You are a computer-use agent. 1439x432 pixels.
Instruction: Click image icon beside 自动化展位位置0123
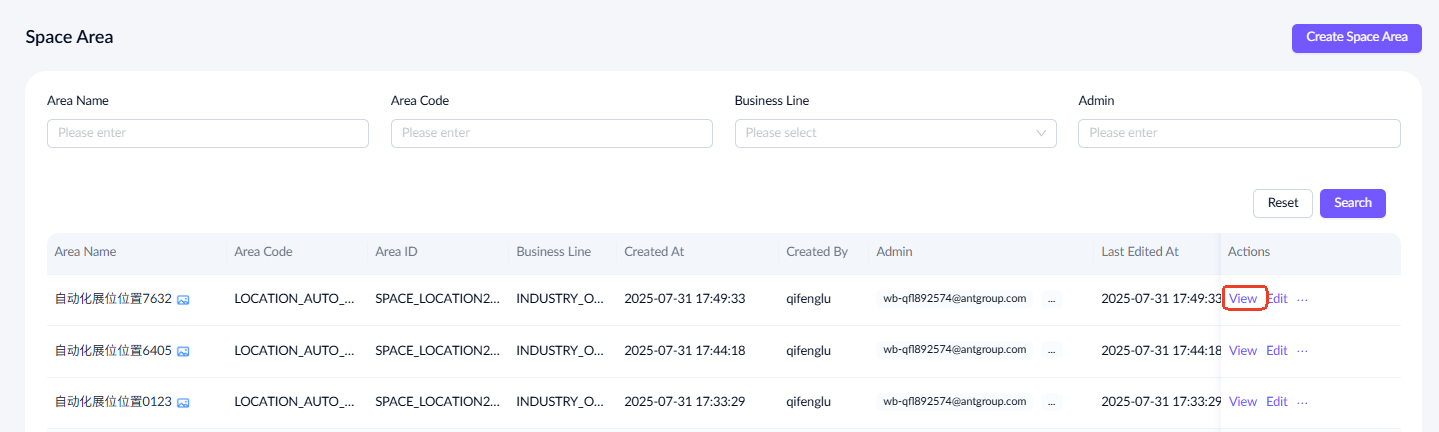tap(183, 403)
